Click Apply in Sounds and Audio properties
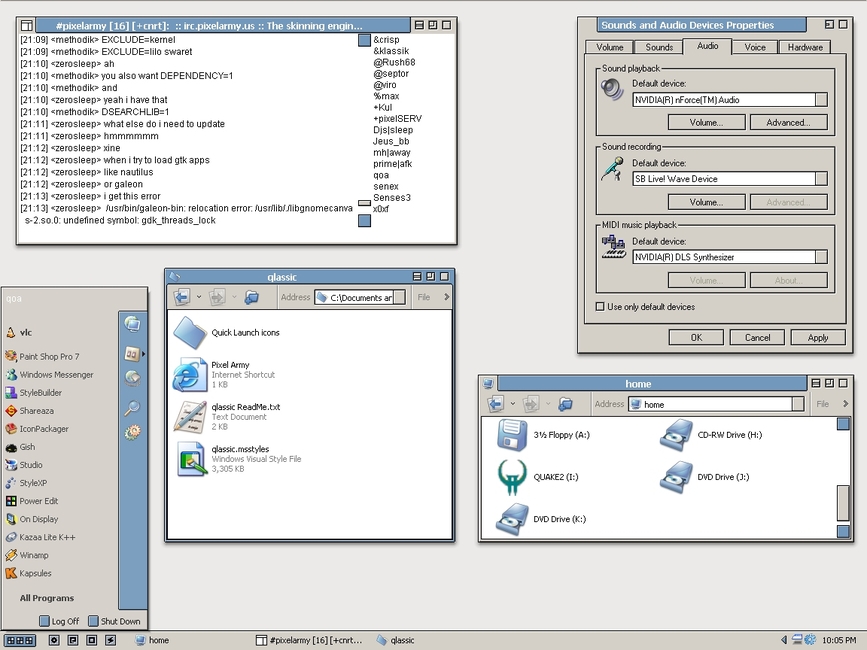This screenshot has height=650, width=867. (x=818, y=338)
